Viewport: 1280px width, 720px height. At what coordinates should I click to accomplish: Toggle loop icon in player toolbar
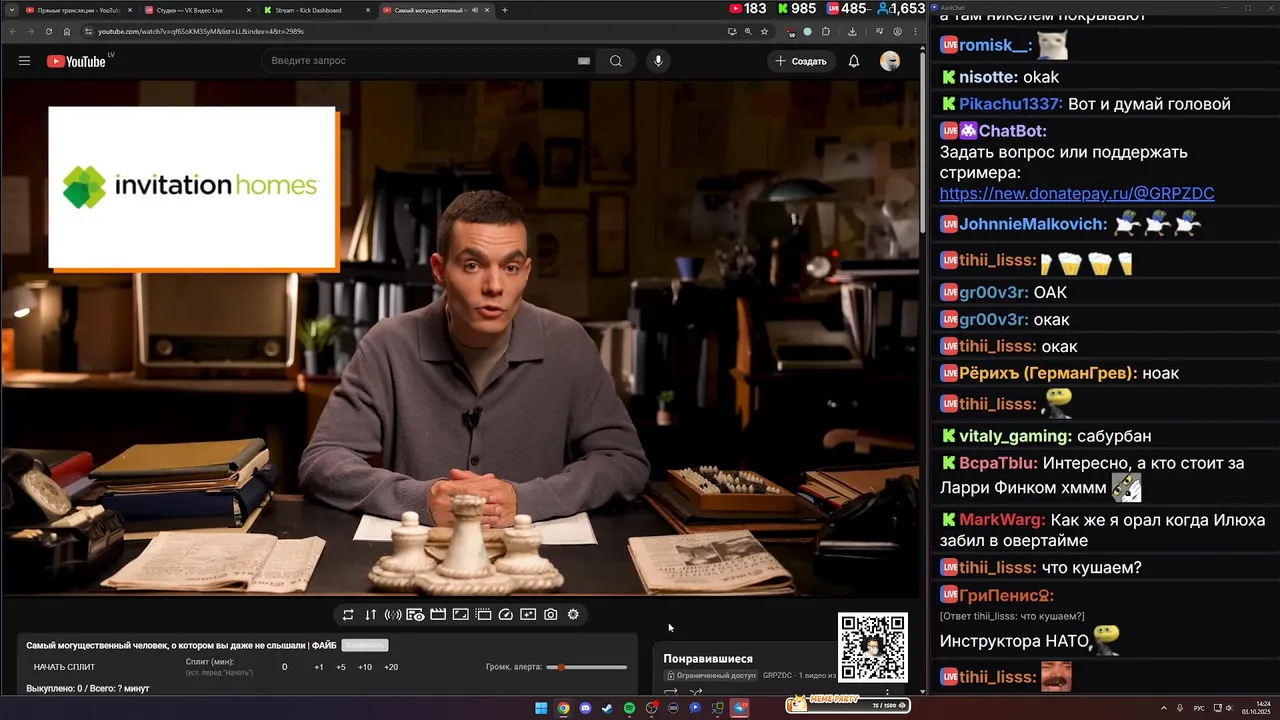[x=348, y=615]
